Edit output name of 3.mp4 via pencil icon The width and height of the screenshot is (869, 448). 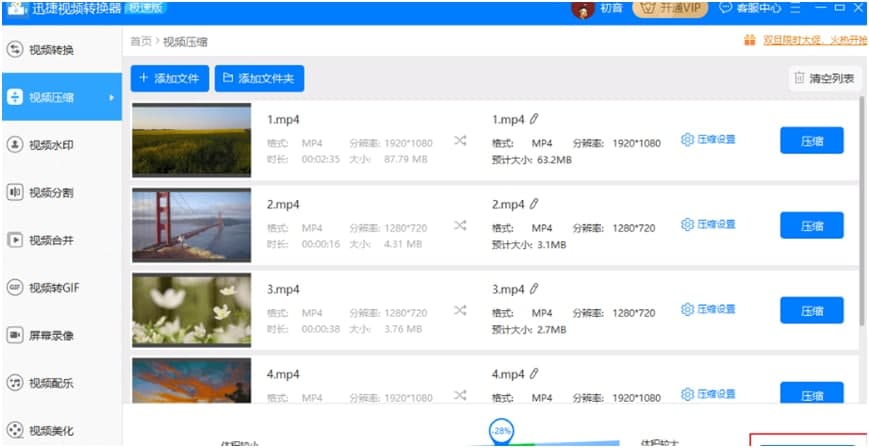point(534,290)
